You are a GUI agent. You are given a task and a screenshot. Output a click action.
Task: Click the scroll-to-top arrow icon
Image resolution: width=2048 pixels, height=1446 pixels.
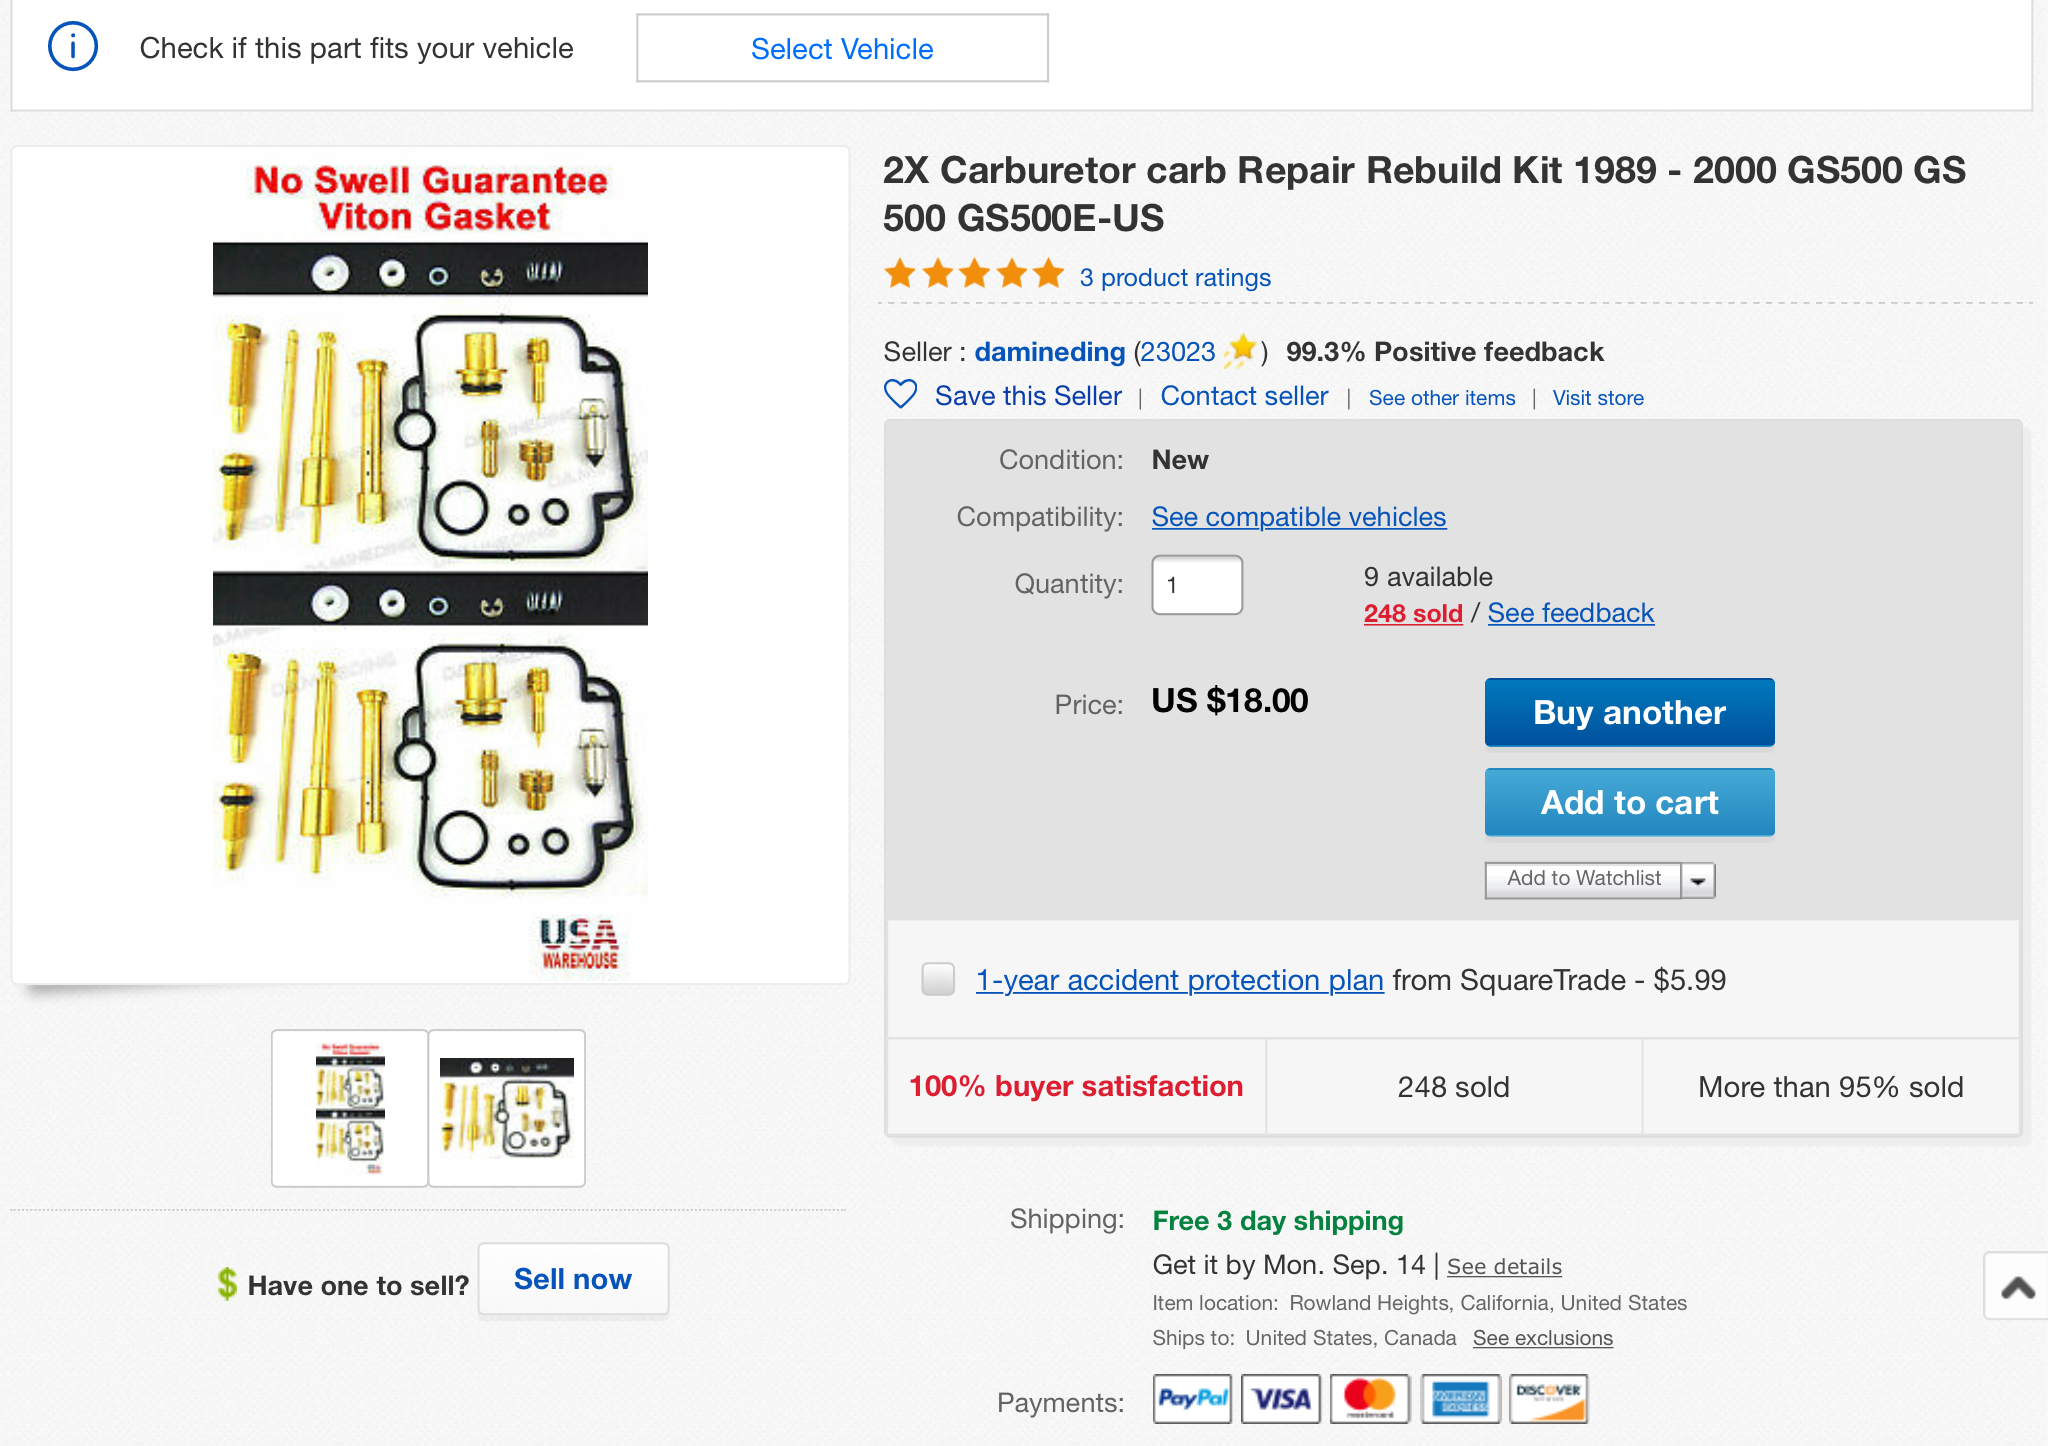click(x=2017, y=1287)
